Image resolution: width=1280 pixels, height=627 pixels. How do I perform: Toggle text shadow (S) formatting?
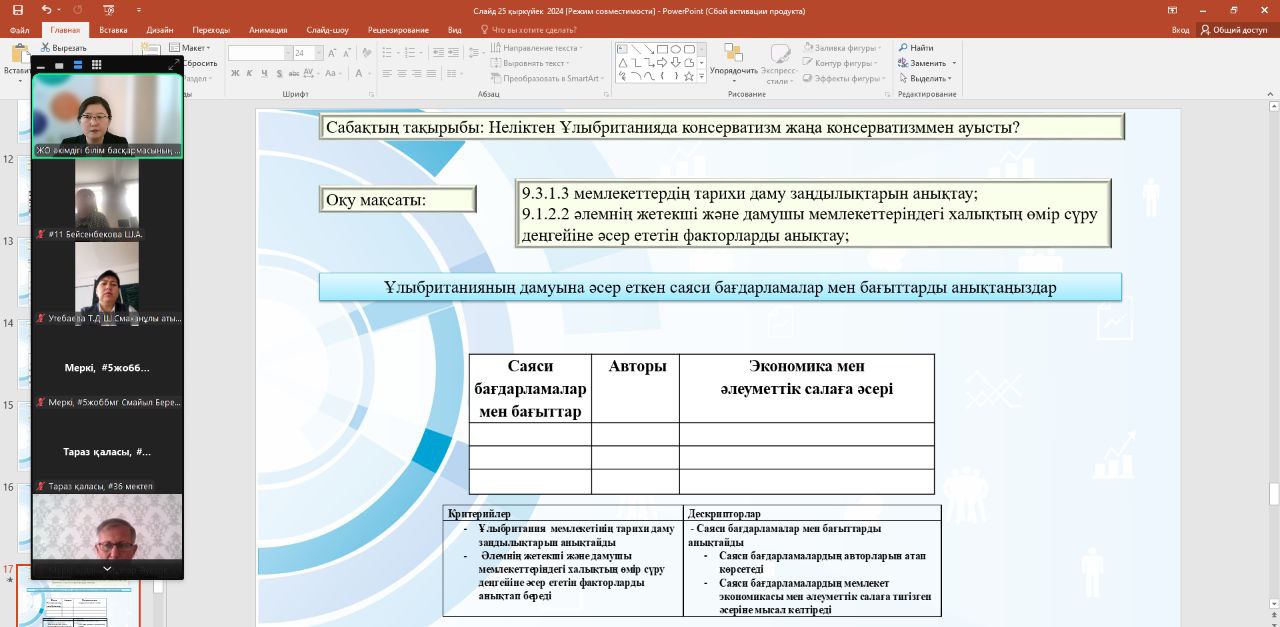click(279, 73)
